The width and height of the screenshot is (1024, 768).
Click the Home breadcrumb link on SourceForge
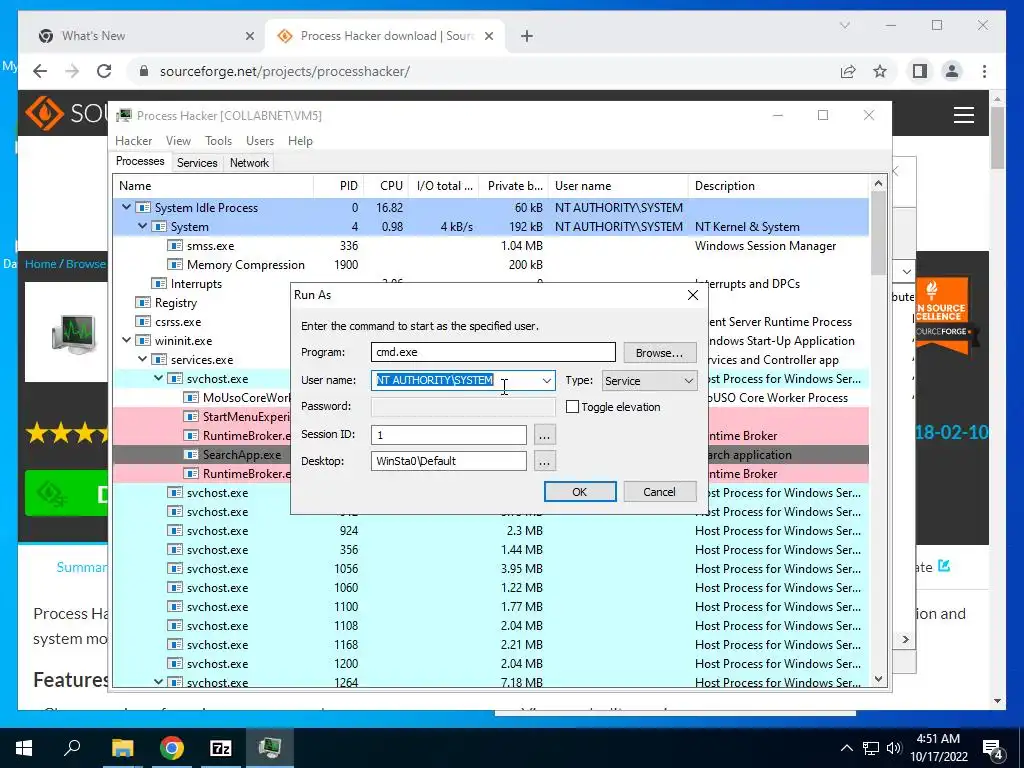[x=40, y=264]
